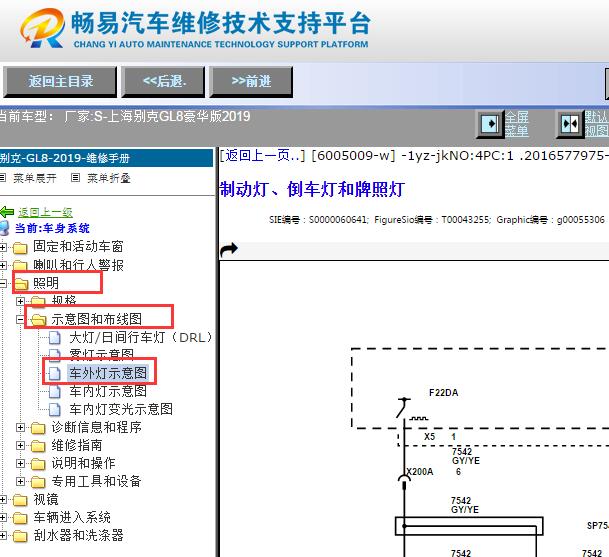
Task: Open 大灯/日间行车灯(DRL) tree entry
Action: pos(141,337)
